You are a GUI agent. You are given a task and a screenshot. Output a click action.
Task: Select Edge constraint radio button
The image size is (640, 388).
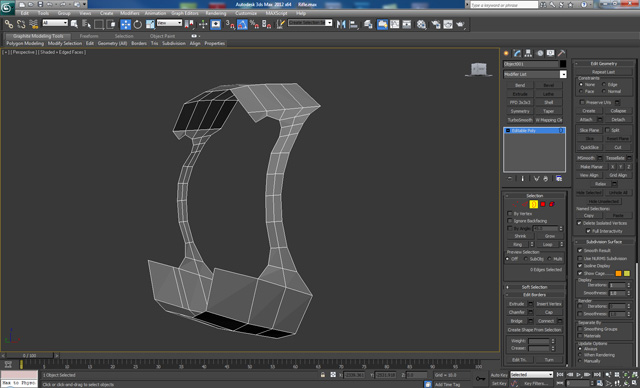pos(604,84)
